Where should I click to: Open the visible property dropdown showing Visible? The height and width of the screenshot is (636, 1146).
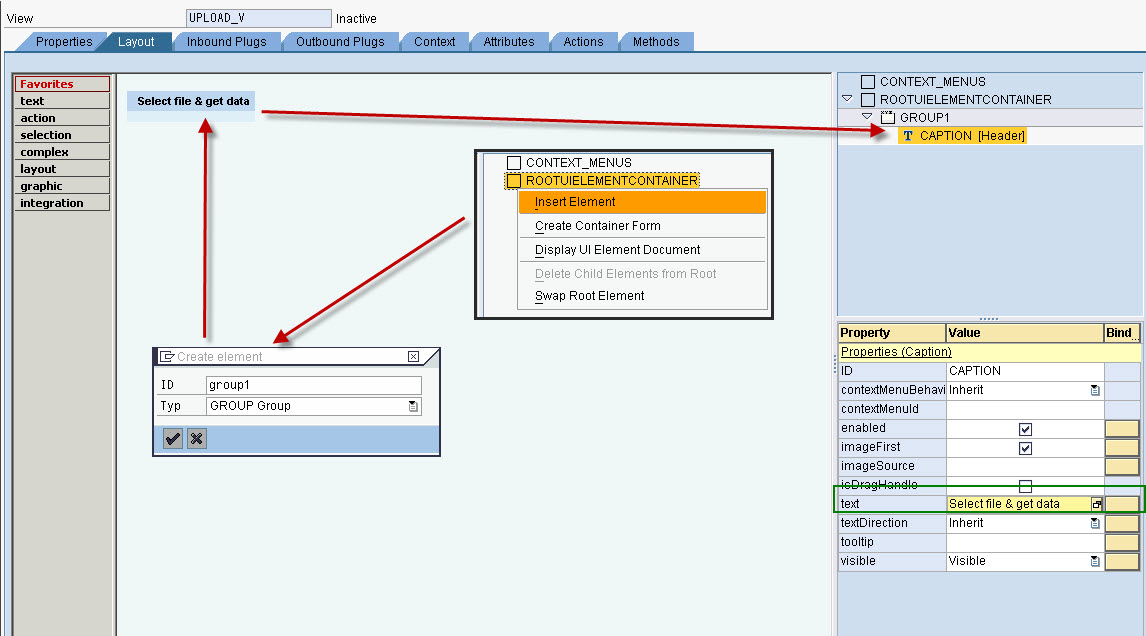point(1093,560)
